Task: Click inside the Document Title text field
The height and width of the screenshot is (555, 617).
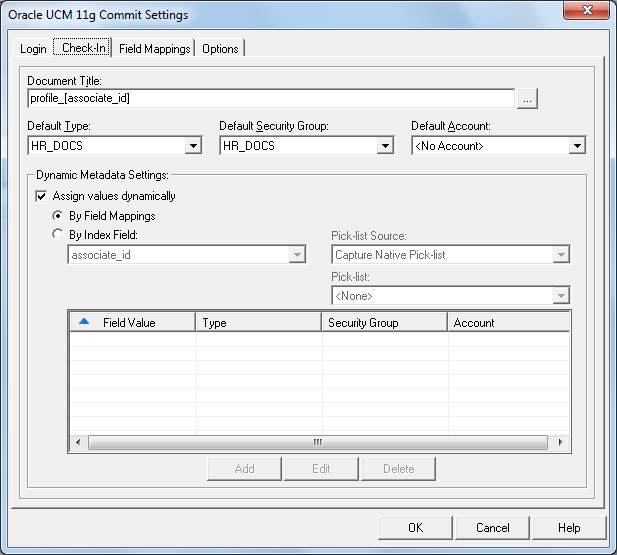Action: pos(270,98)
